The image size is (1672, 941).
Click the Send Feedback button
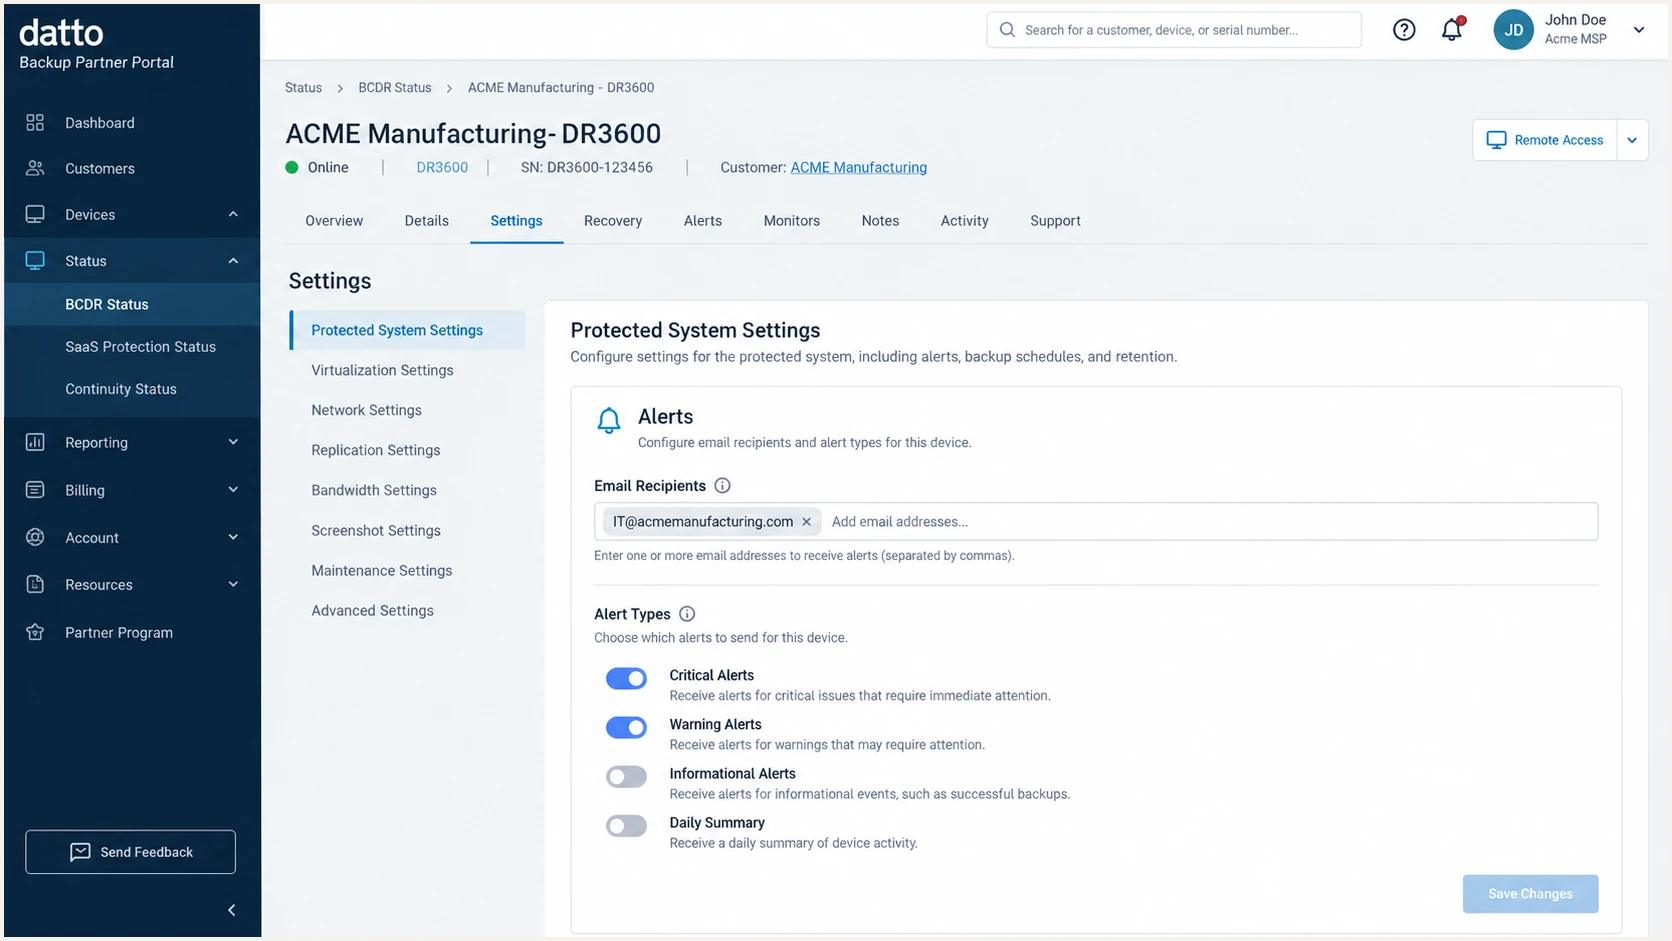pos(130,852)
